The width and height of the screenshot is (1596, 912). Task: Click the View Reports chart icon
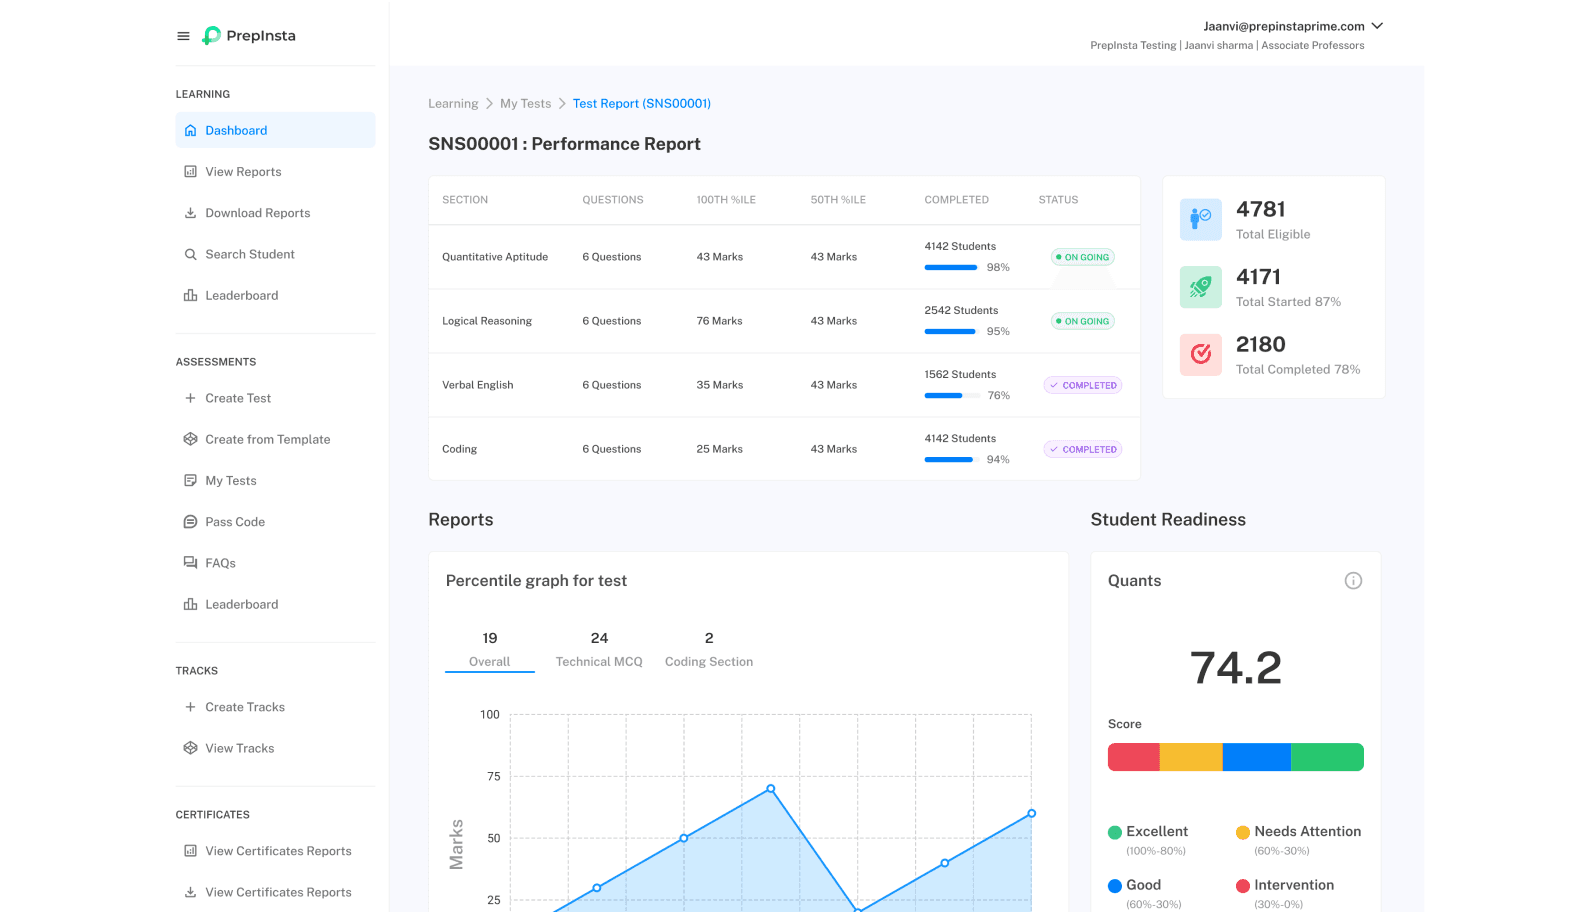[x=190, y=172]
